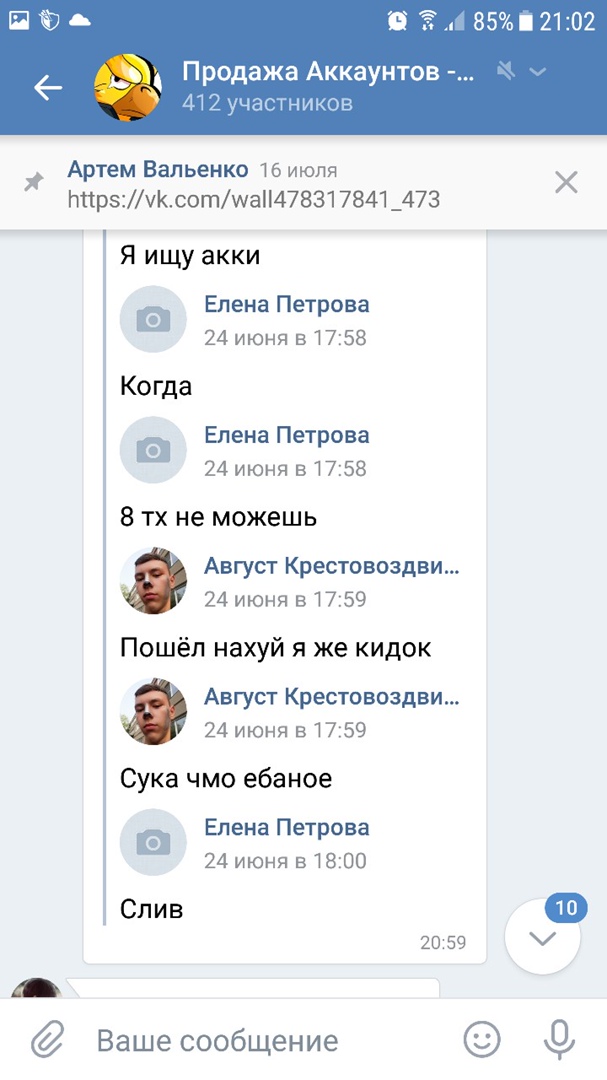Expand the chat options chevron in the header

[x=538, y=71]
